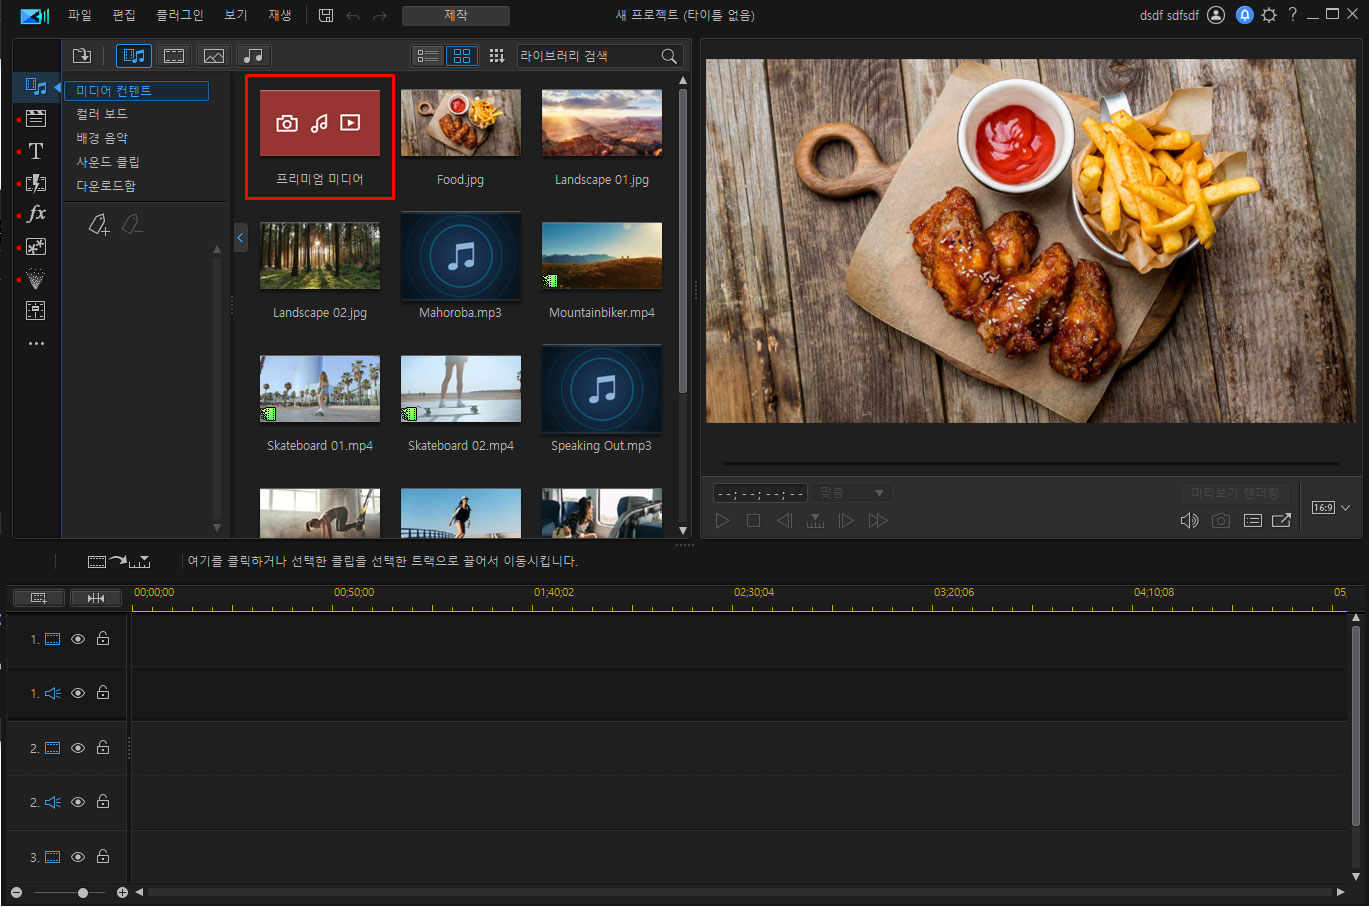The width and height of the screenshot is (1369, 907).
Task: Open the 플러그인 menu
Action: (x=180, y=15)
